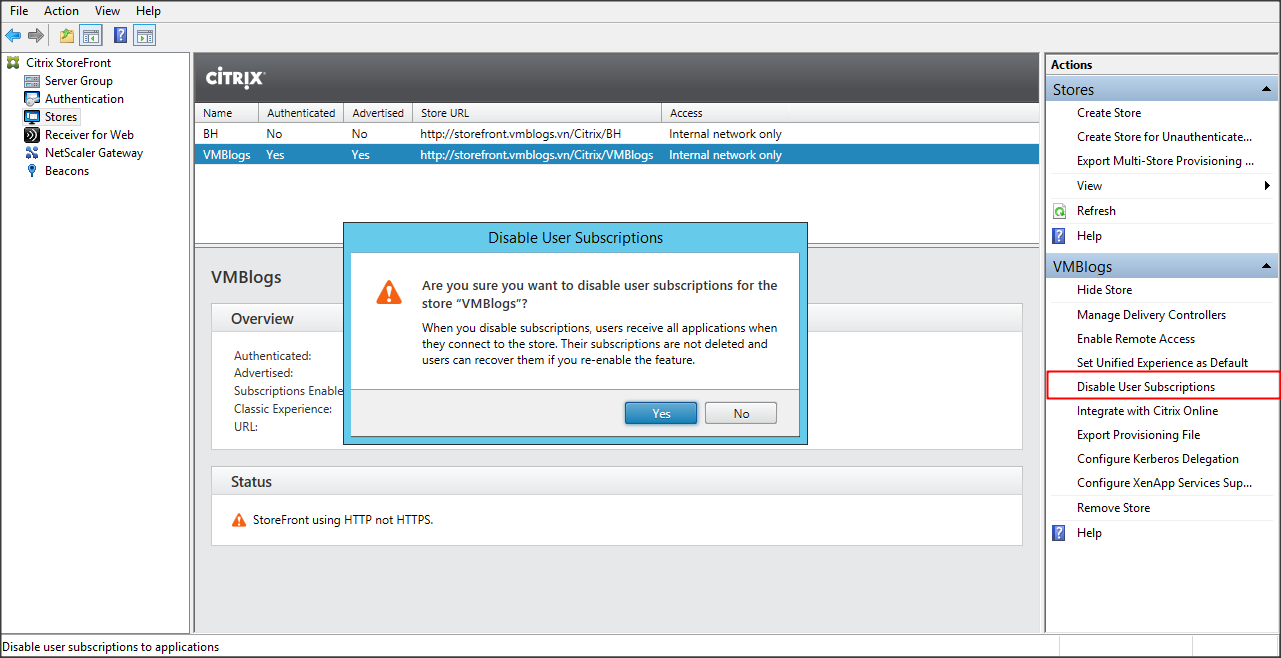This screenshot has width=1281, height=658.
Task: Click No to cancel disabling subscriptions
Action: 741,413
